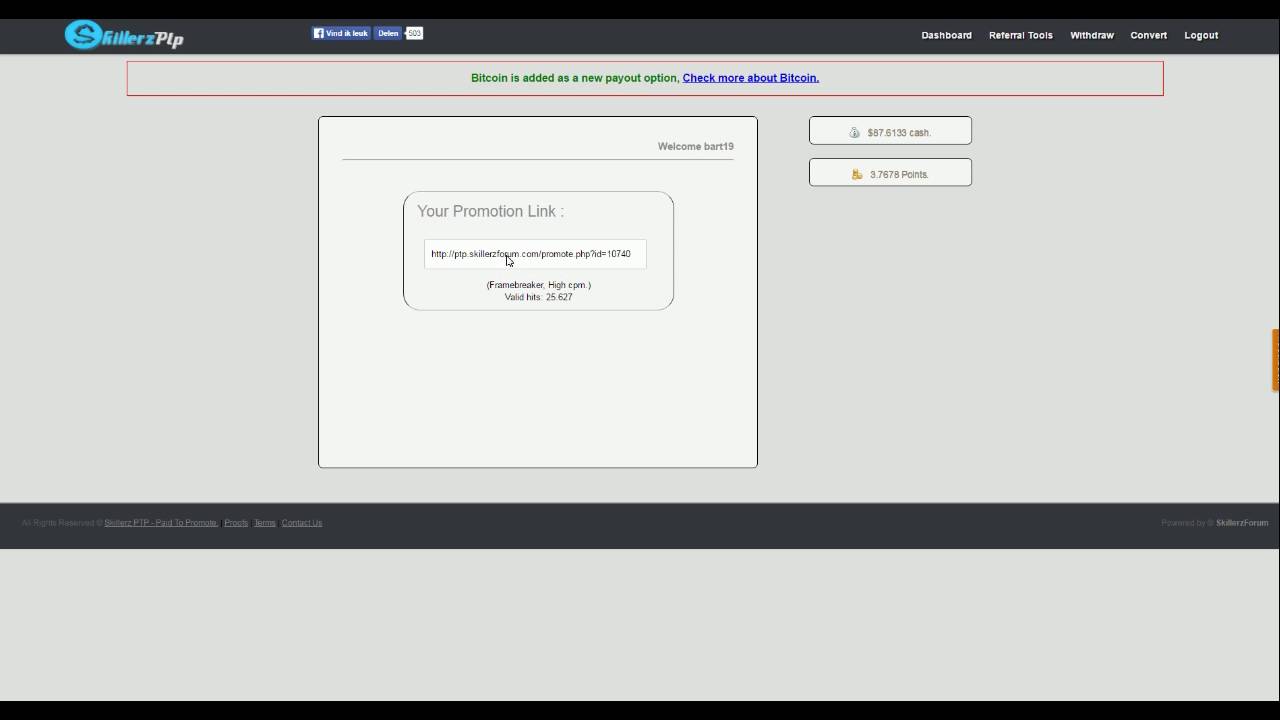
Task: Click the 'Welcome bart19' text
Action: pyautogui.click(x=695, y=146)
